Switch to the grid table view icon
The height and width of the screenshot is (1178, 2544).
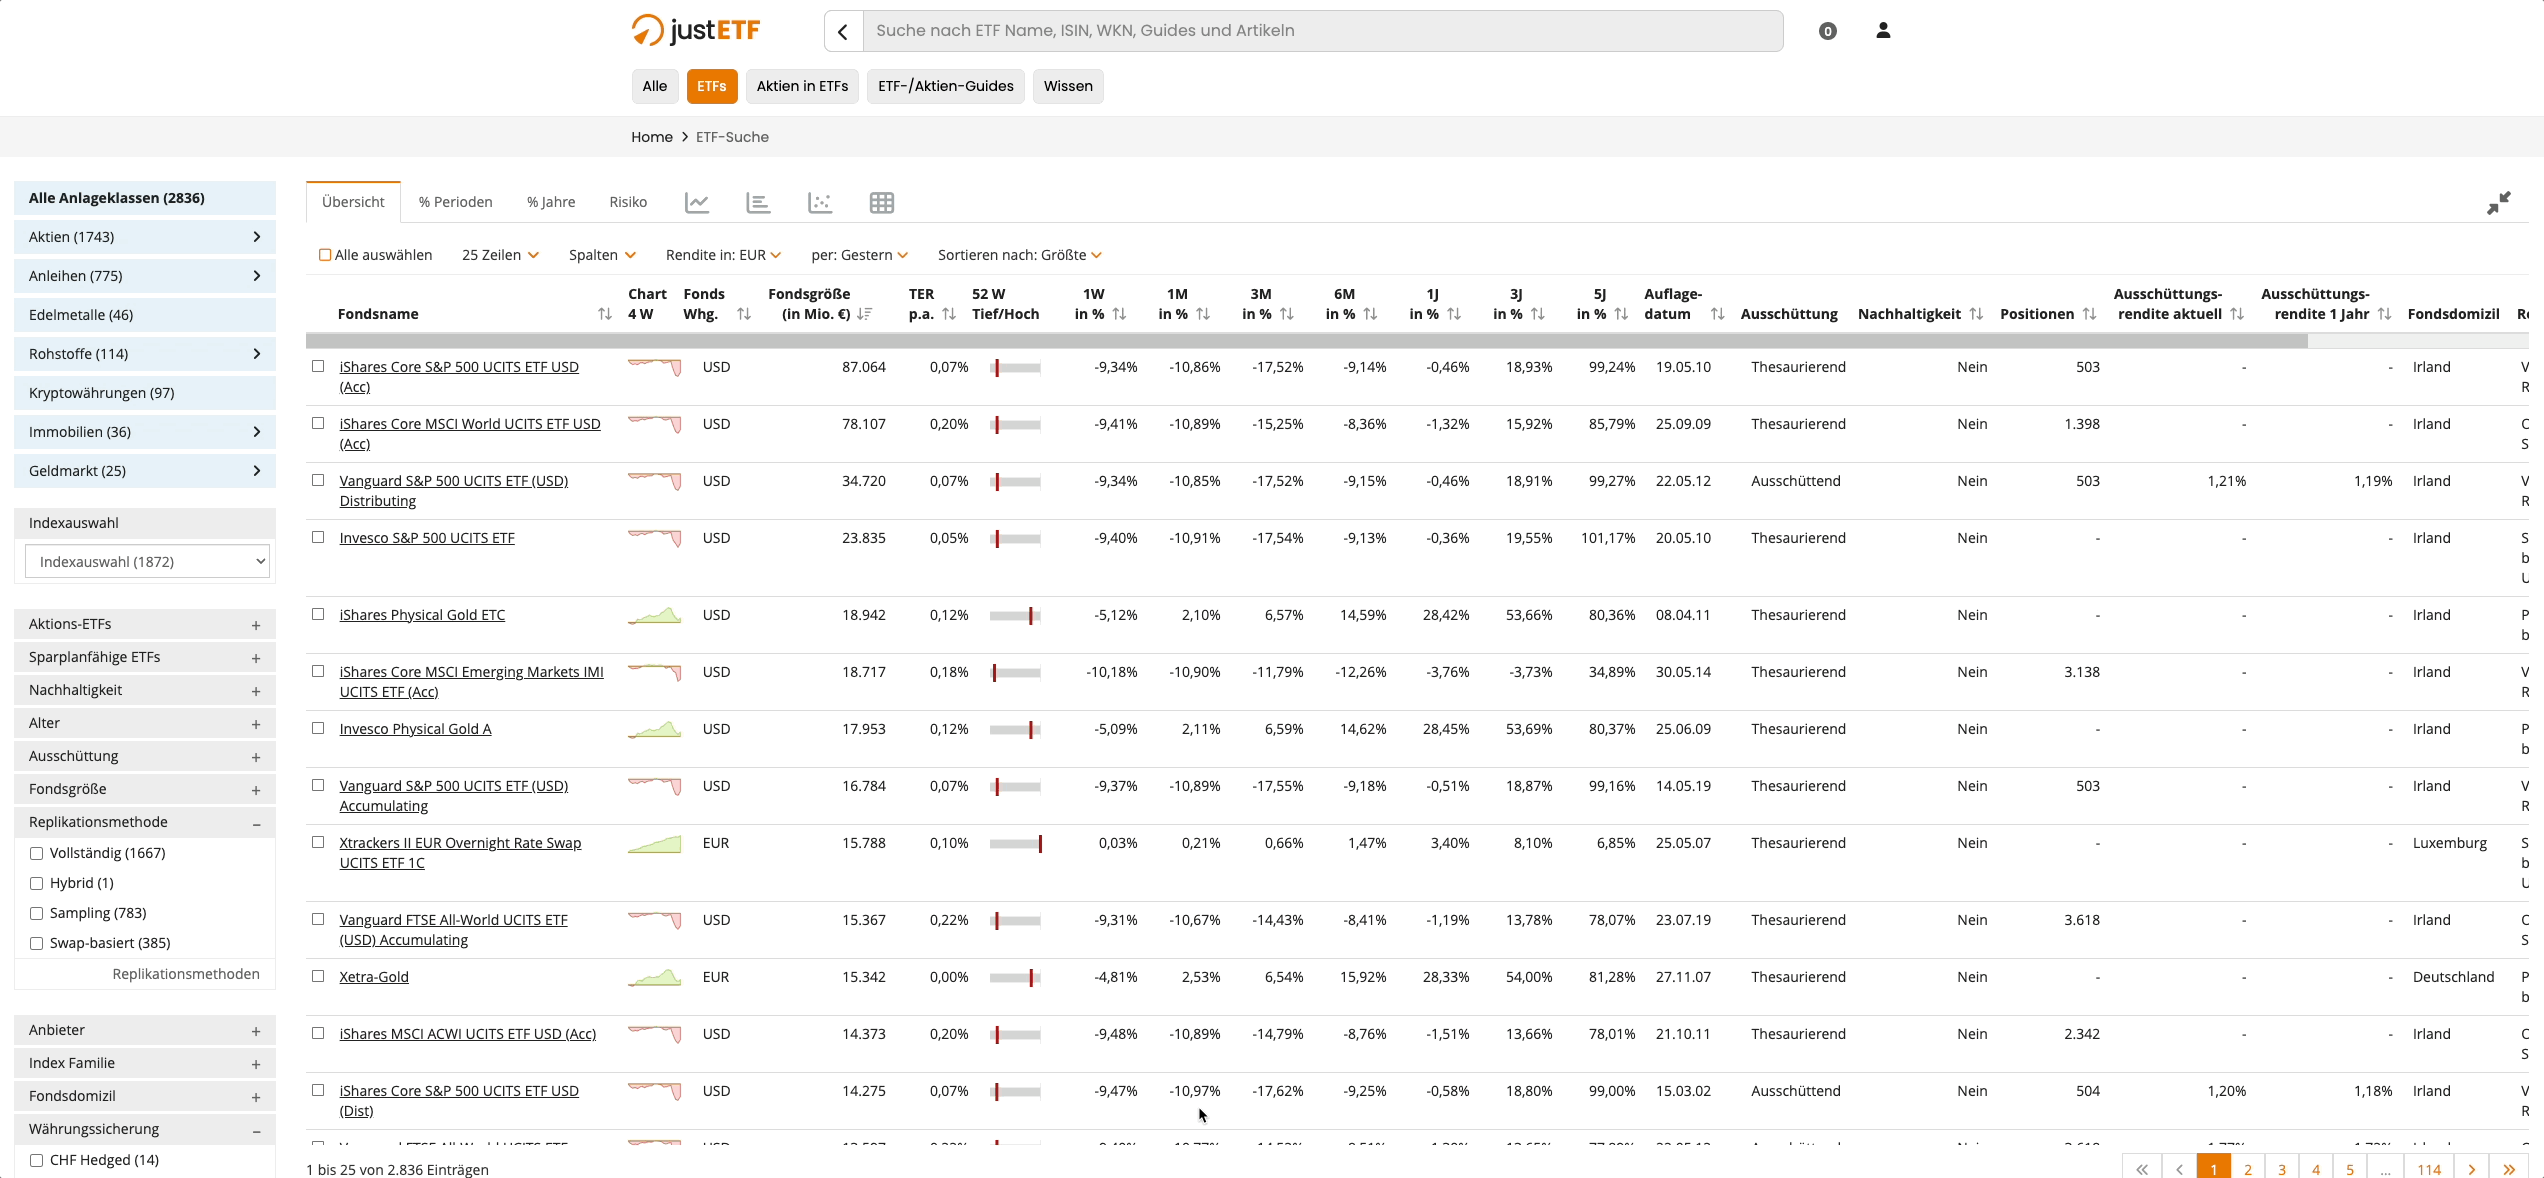pyautogui.click(x=881, y=203)
